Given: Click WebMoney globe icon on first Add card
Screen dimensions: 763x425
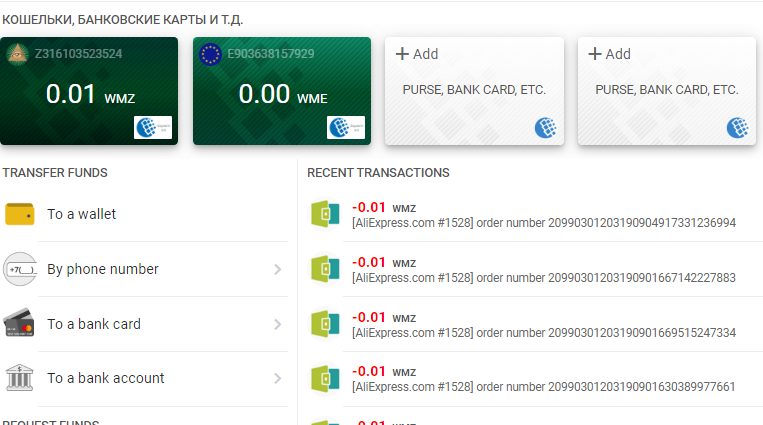Looking at the screenshot, I should tap(545, 128).
